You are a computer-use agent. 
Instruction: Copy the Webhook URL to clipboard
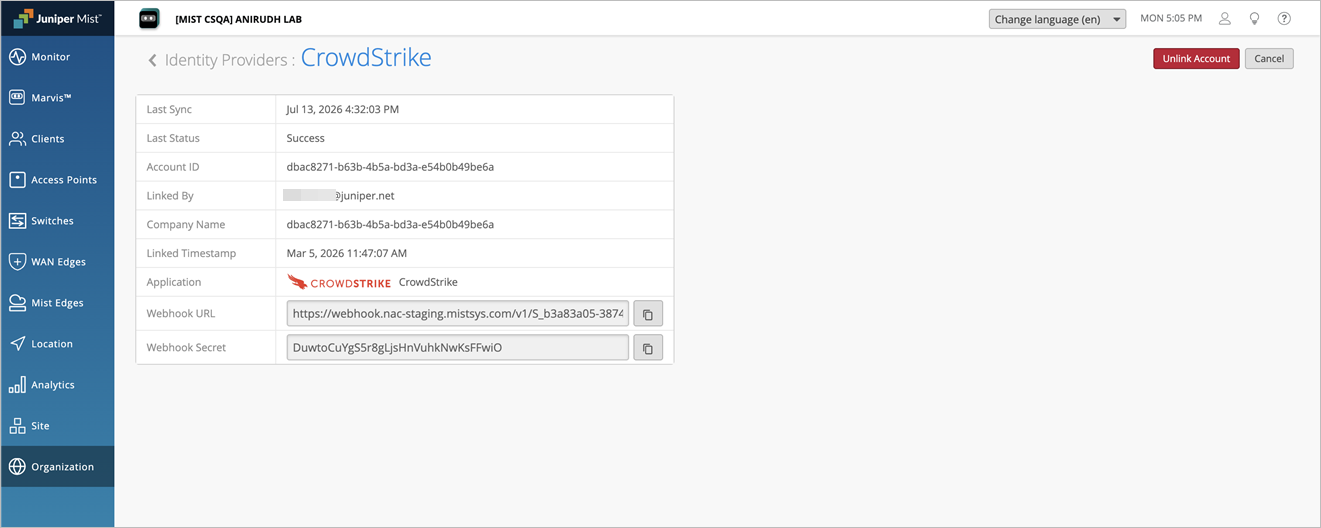pos(648,314)
